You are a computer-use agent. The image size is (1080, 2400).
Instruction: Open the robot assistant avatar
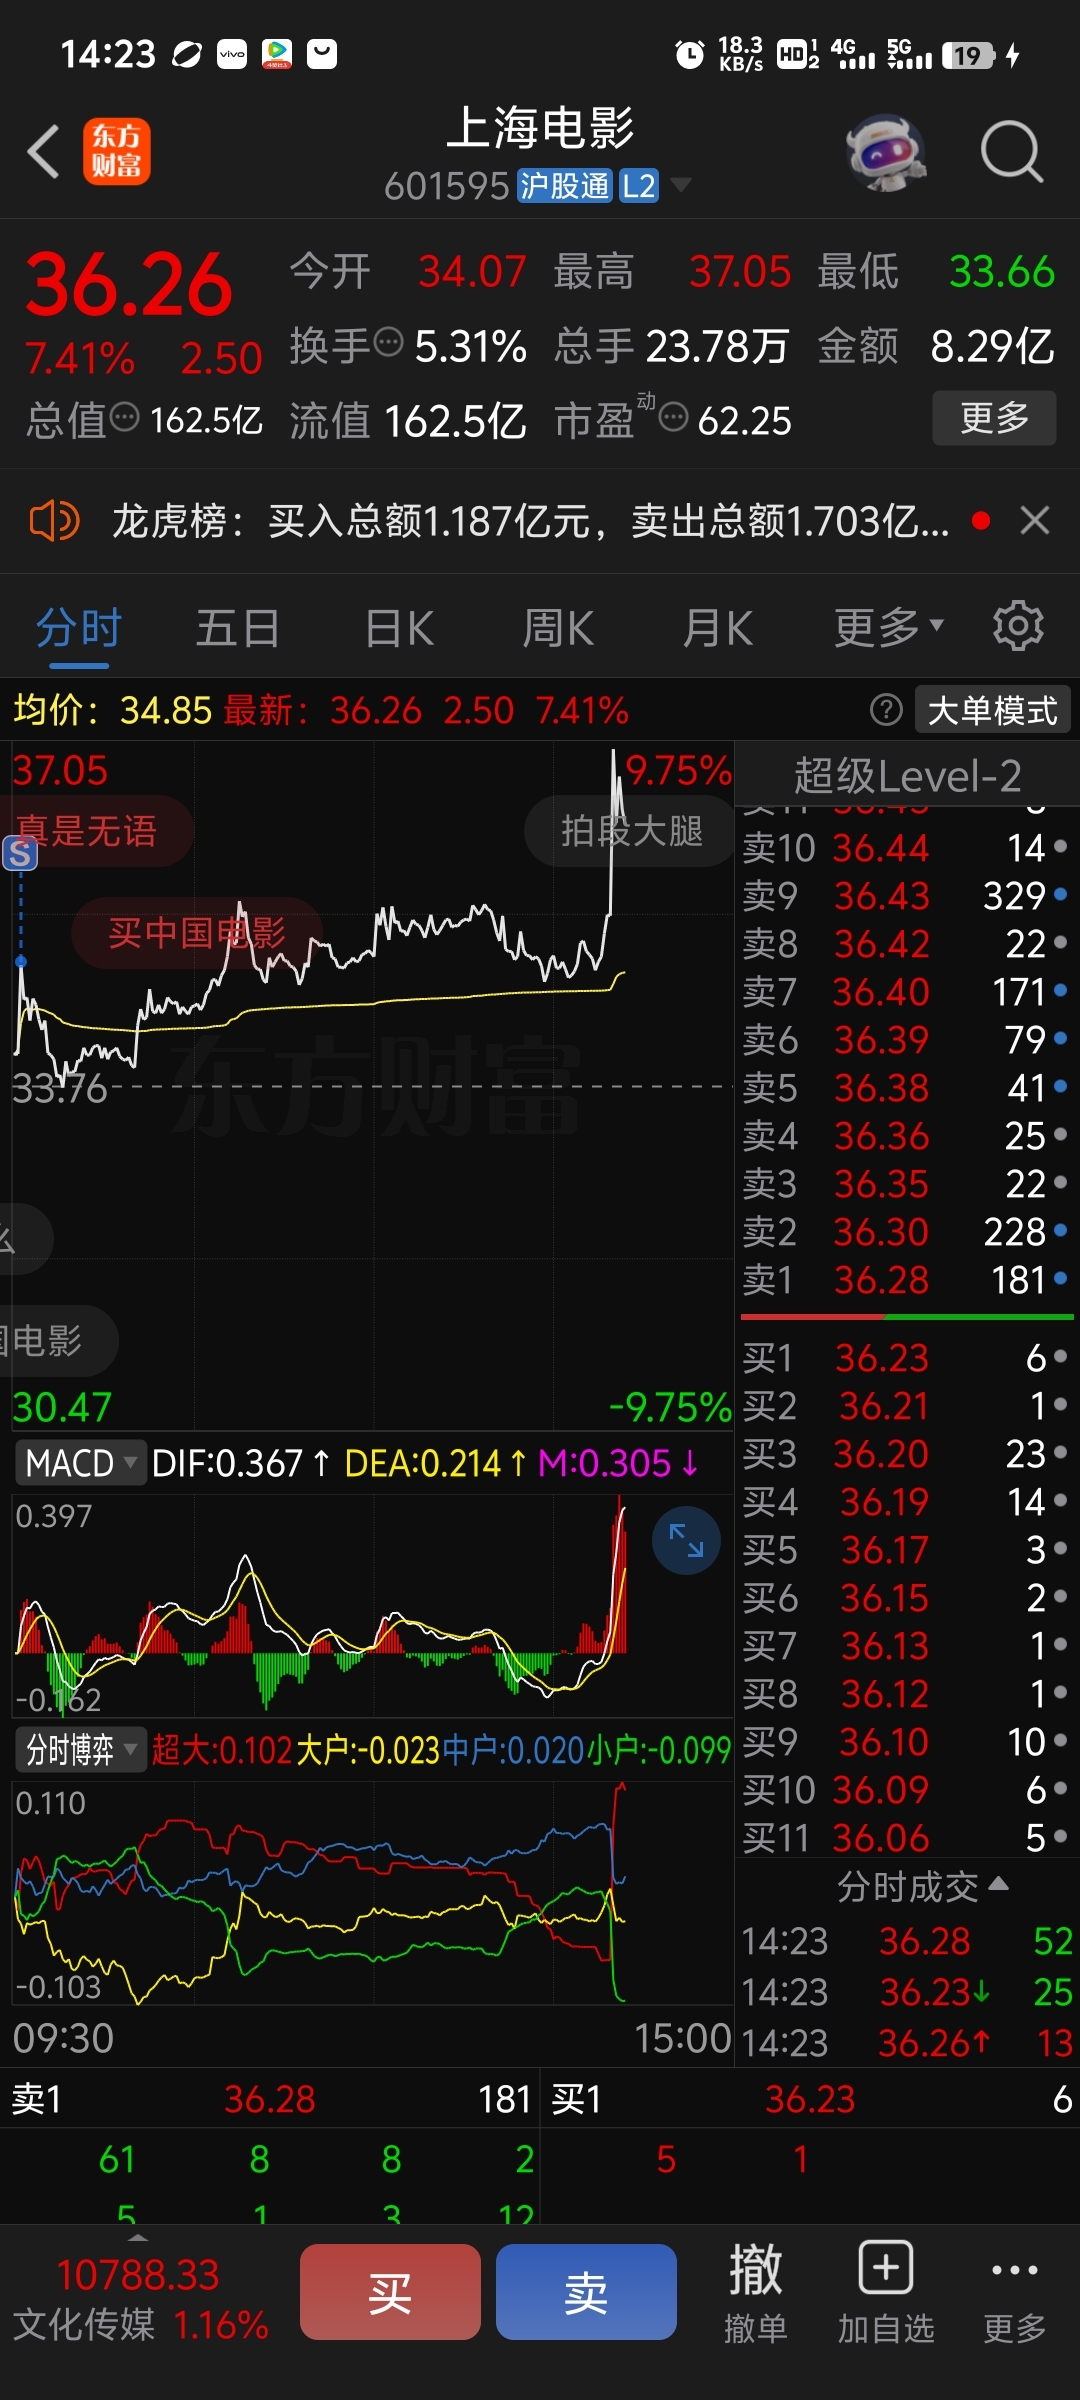tap(885, 153)
